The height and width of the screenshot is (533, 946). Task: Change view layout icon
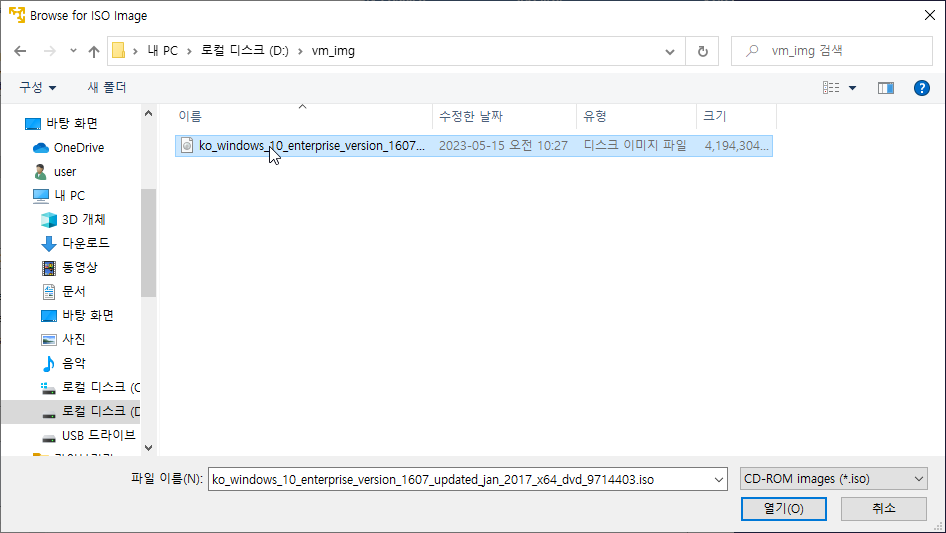[x=831, y=88]
